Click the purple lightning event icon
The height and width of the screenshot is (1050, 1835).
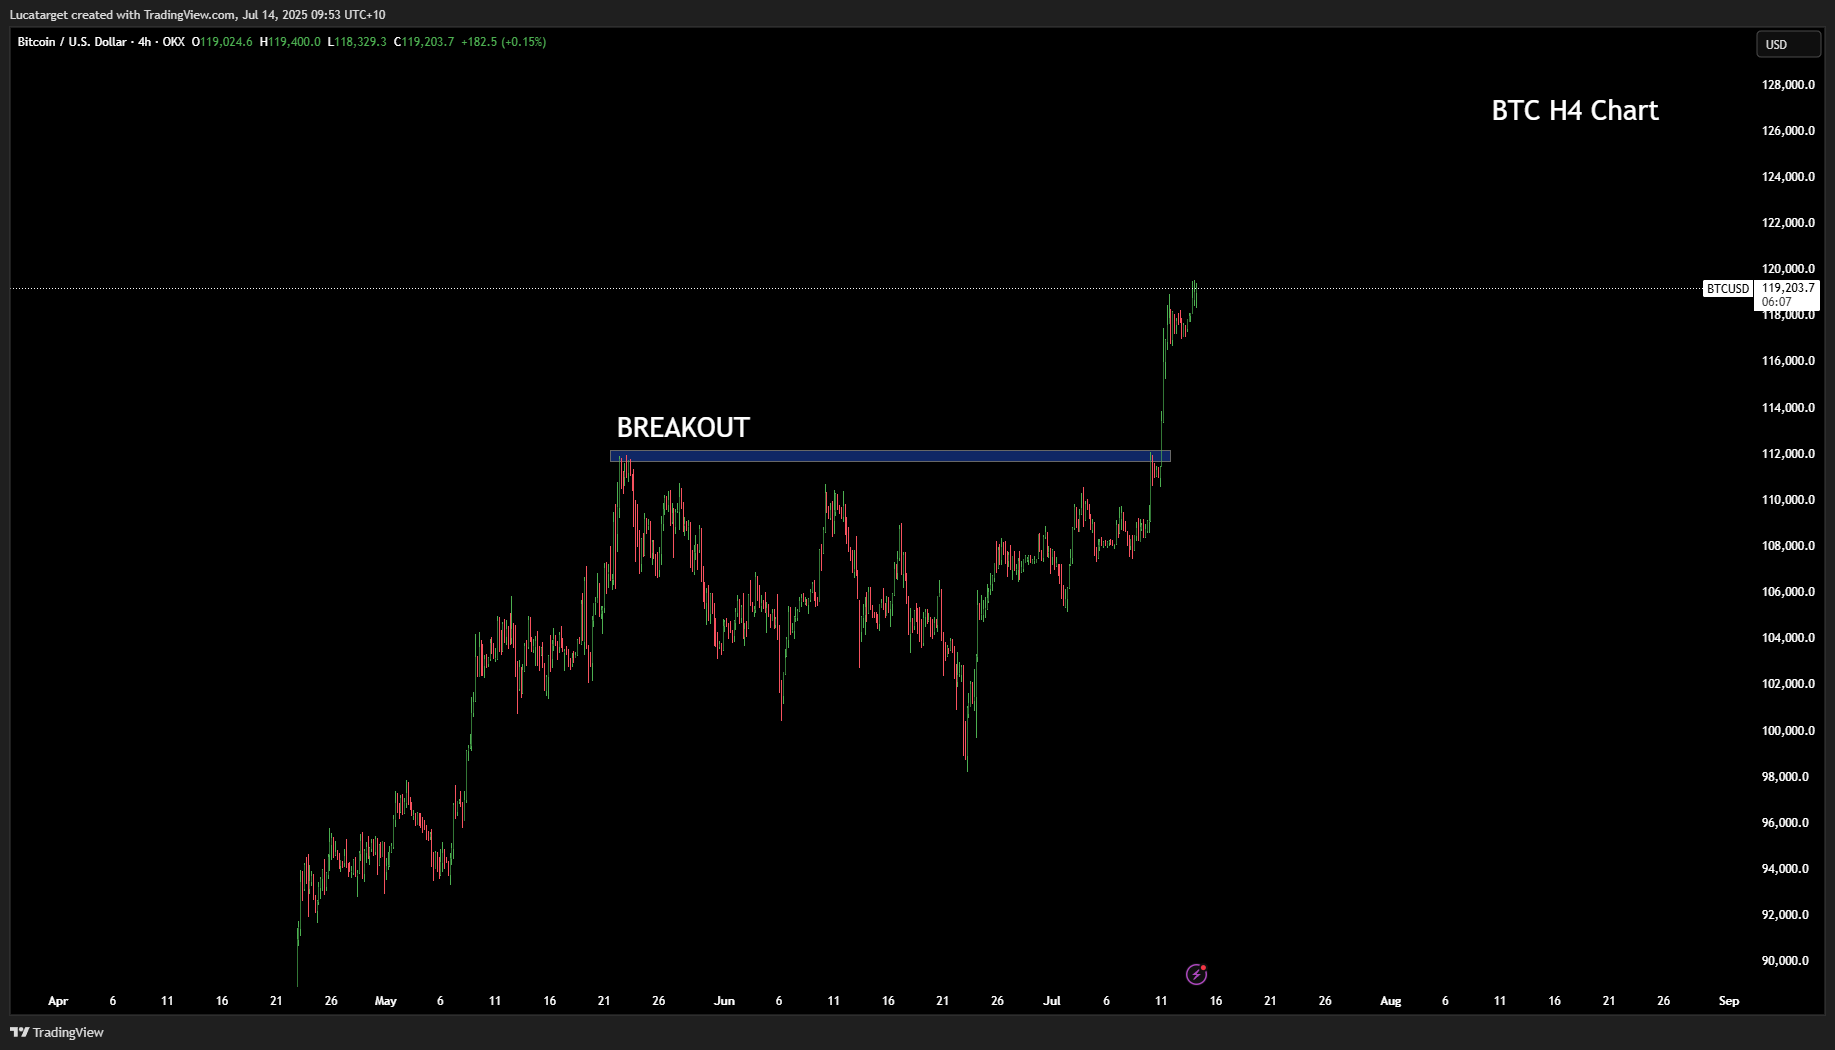pyautogui.click(x=1196, y=974)
